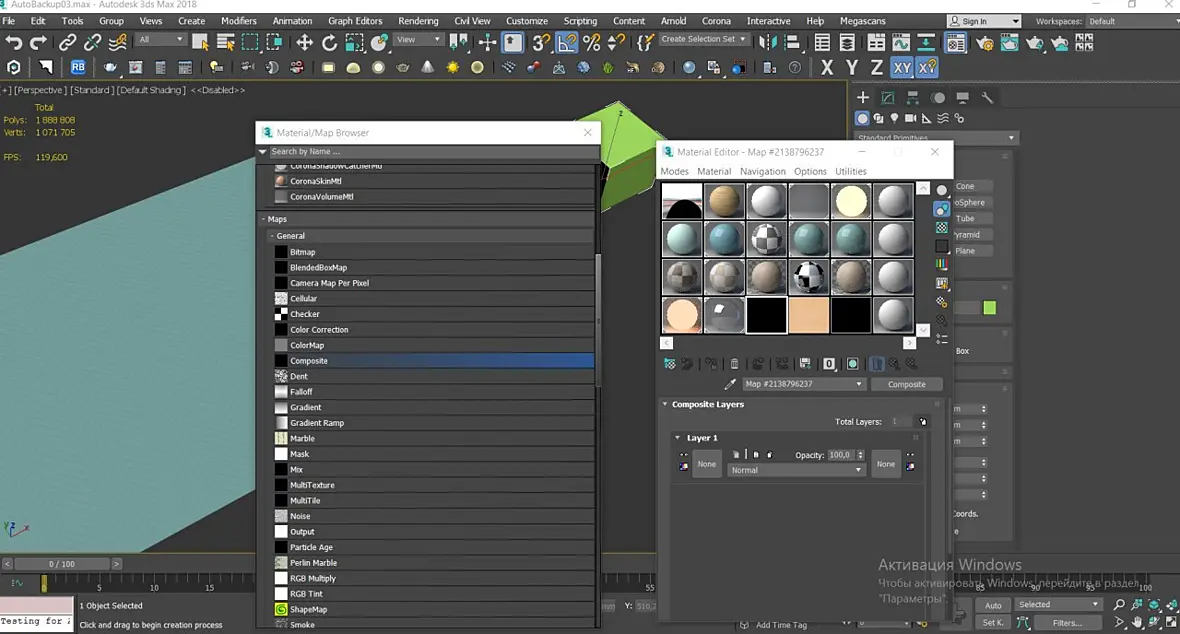Restrict transform to Z axis
This screenshot has height=634, width=1180.
[x=877, y=68]
